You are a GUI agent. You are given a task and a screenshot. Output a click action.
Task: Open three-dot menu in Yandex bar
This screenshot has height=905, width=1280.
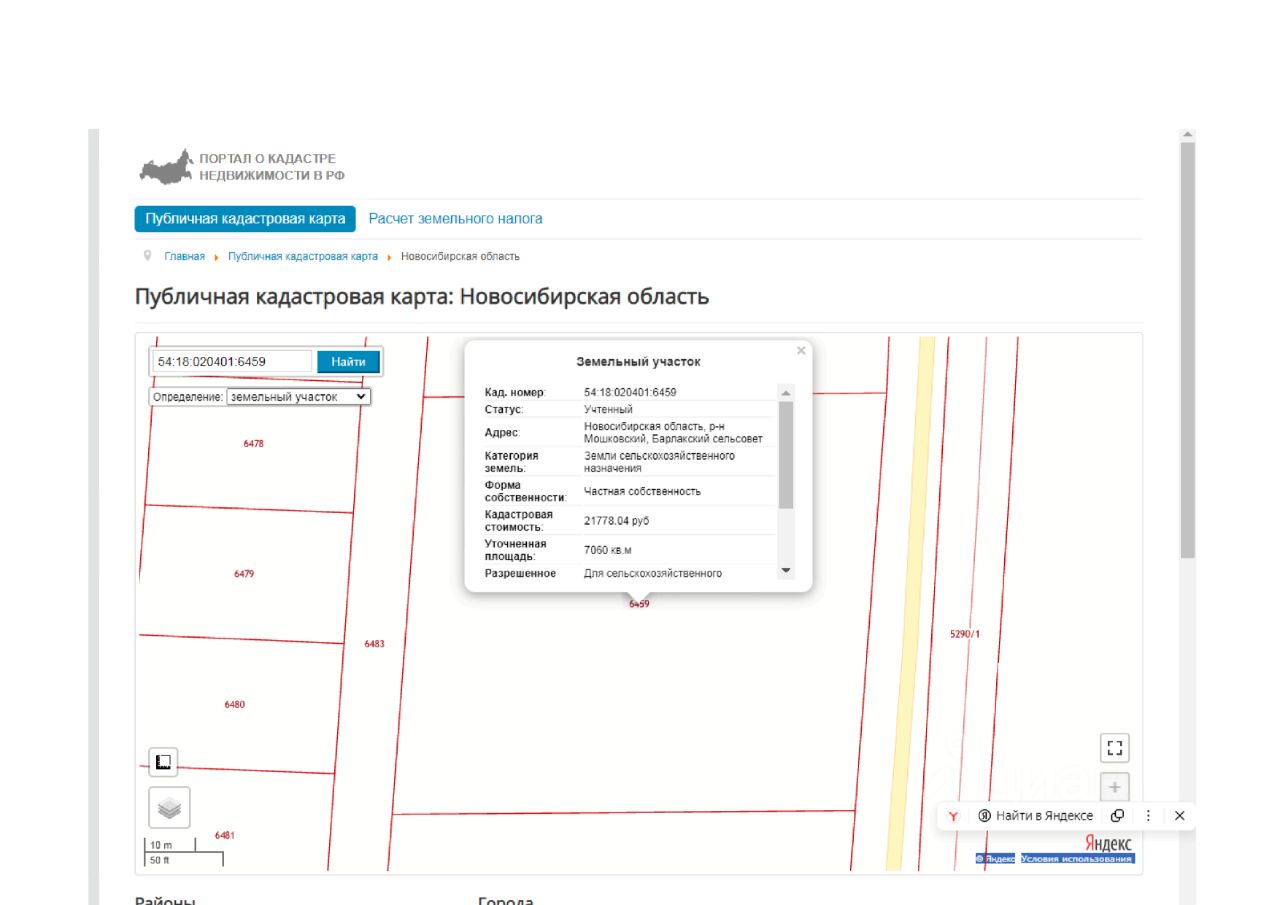(x=1148, y=816)
